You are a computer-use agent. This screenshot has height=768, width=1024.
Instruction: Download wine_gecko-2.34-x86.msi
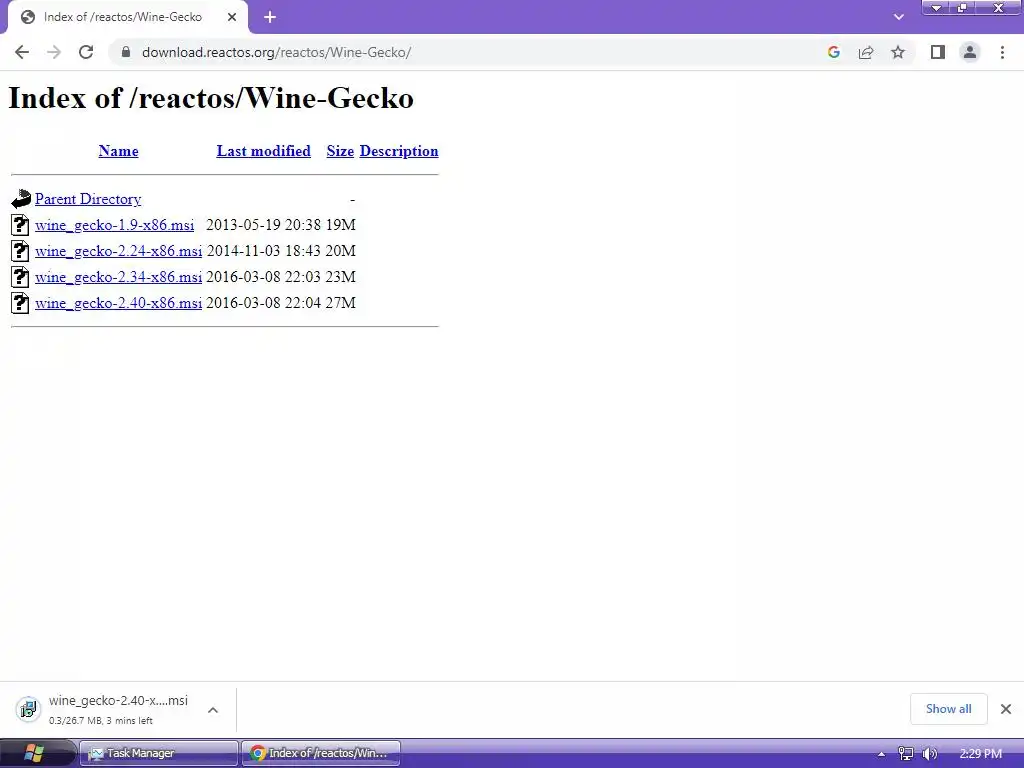118,278
